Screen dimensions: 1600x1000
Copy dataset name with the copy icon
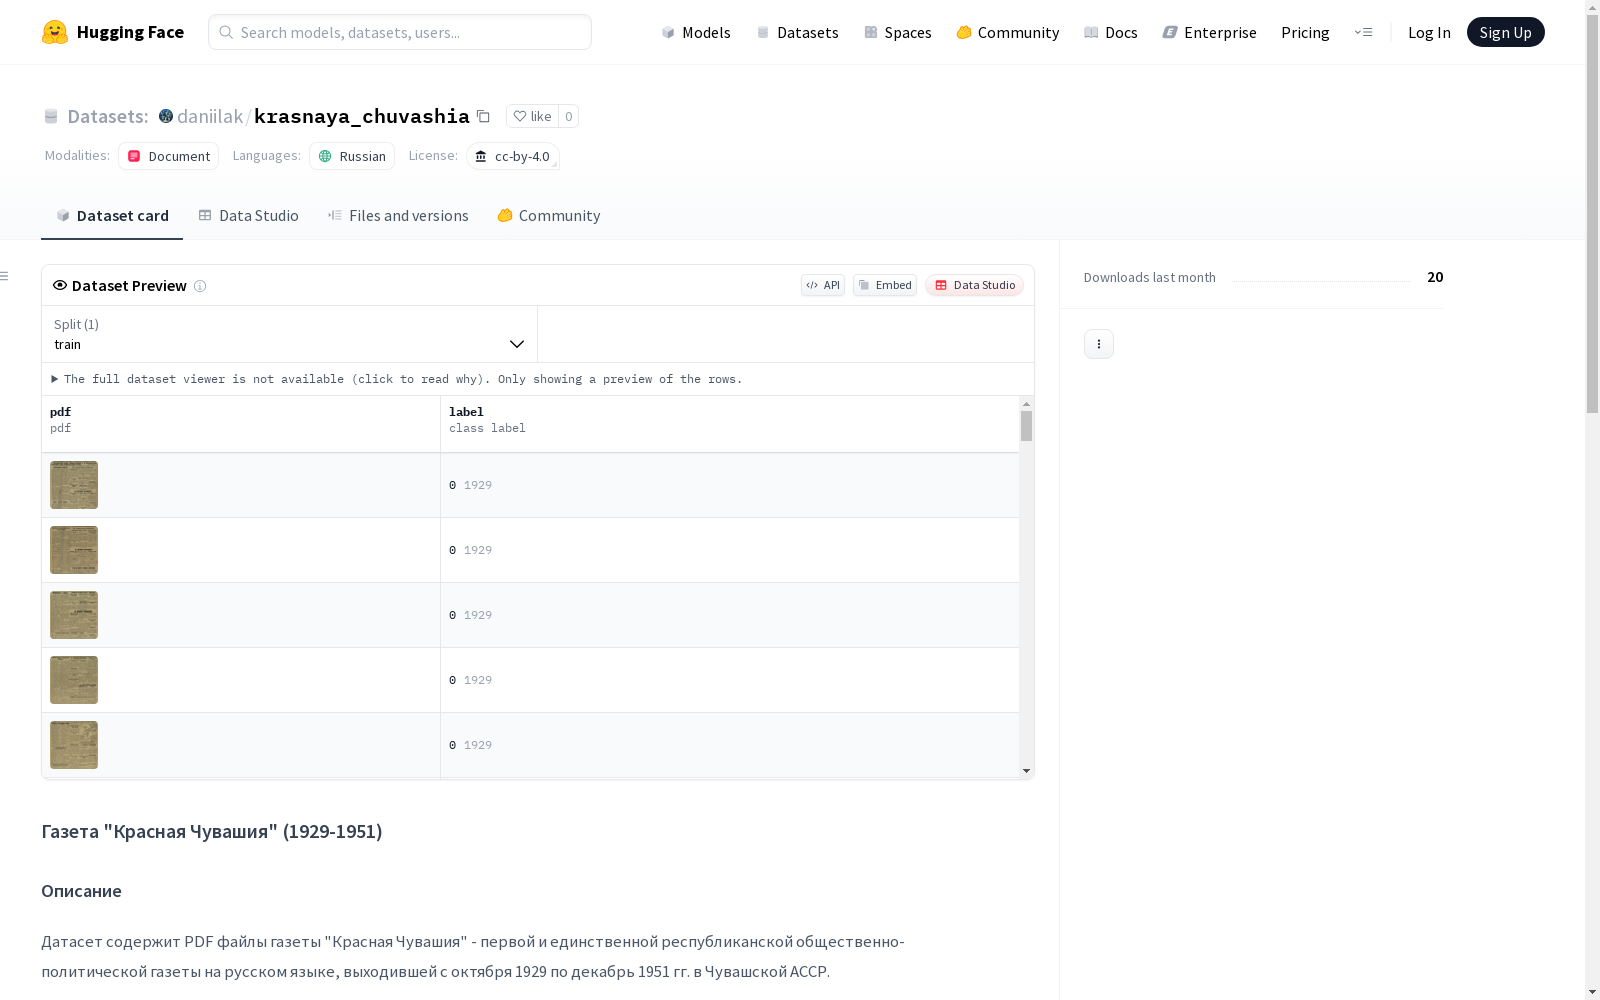coord(483,116)
